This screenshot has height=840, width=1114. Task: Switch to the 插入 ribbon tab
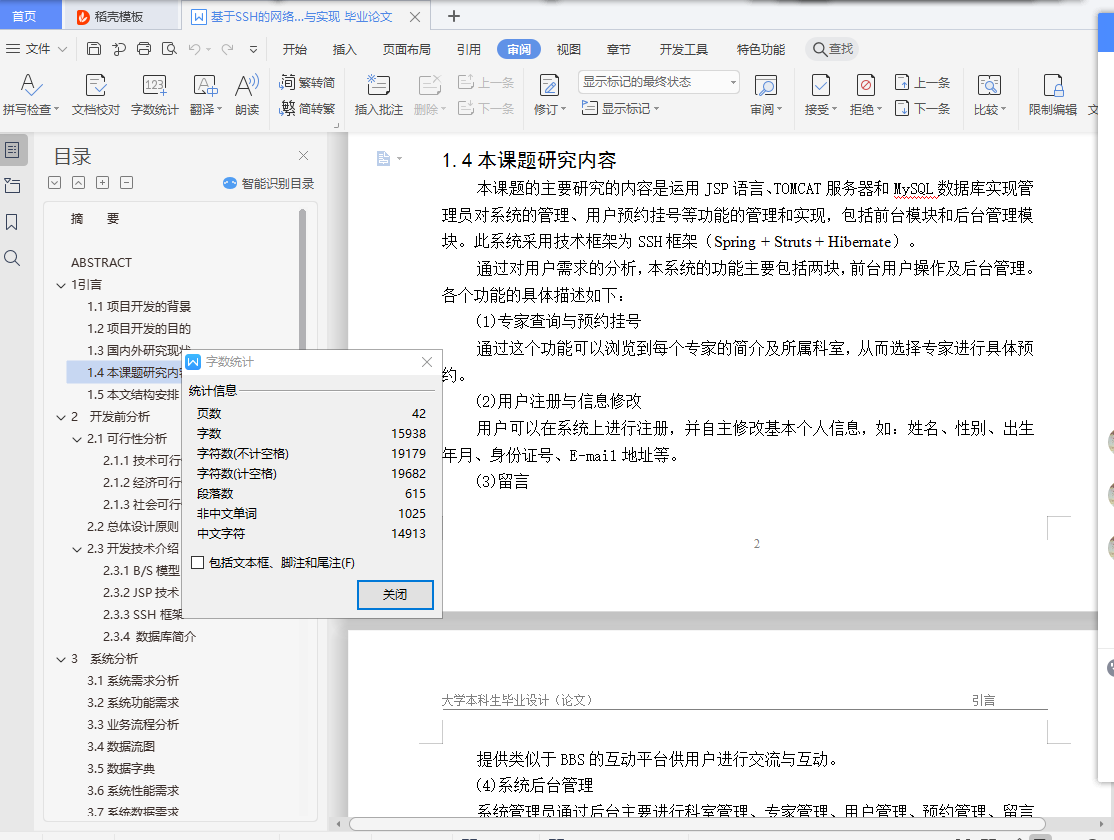click(344, 49)
